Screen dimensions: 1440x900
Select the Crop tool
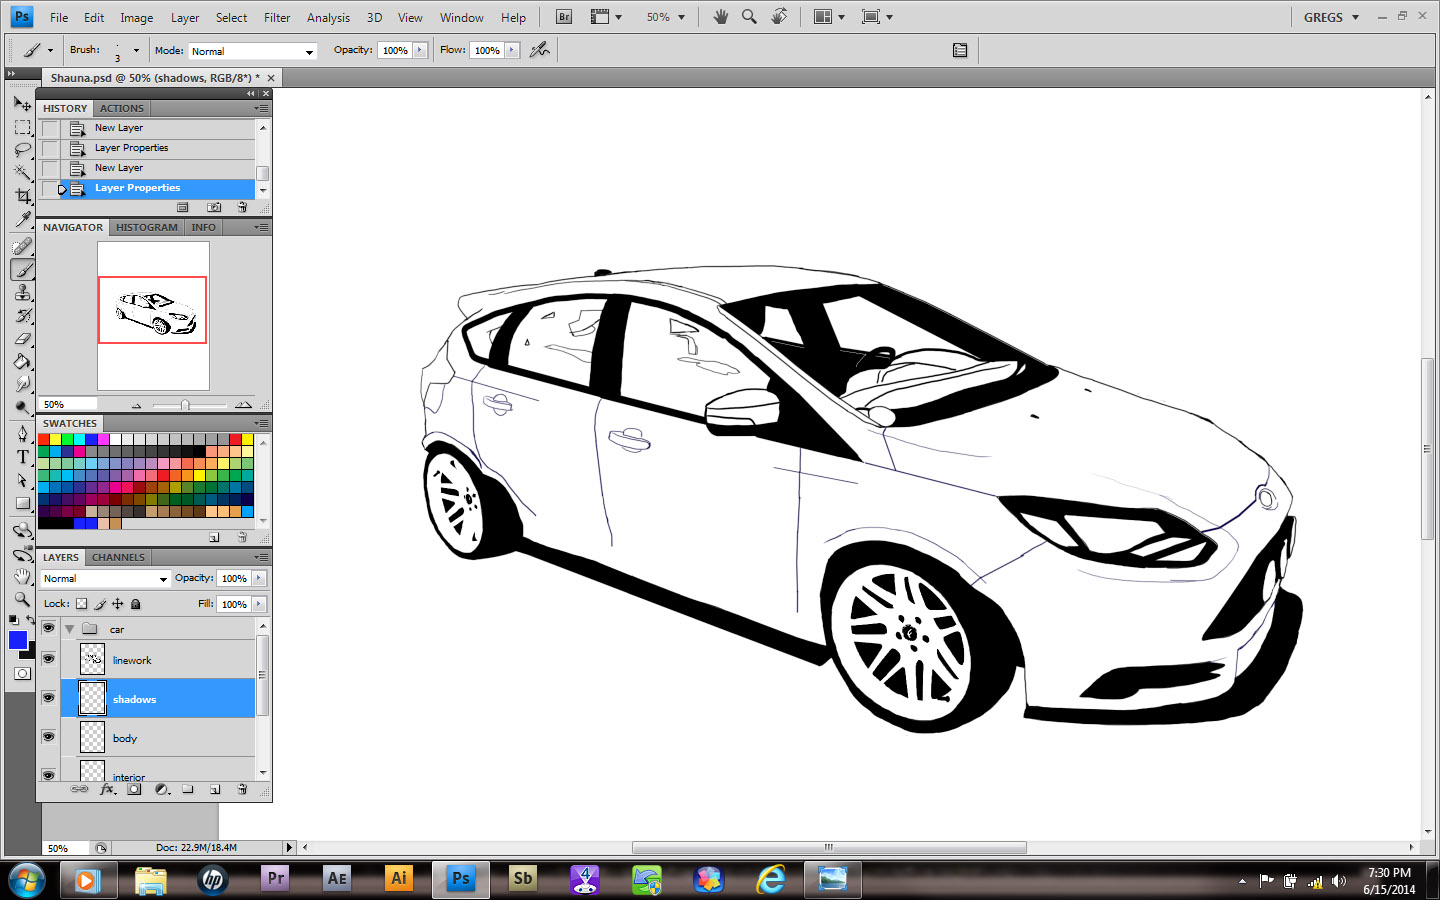click(22, 196)
